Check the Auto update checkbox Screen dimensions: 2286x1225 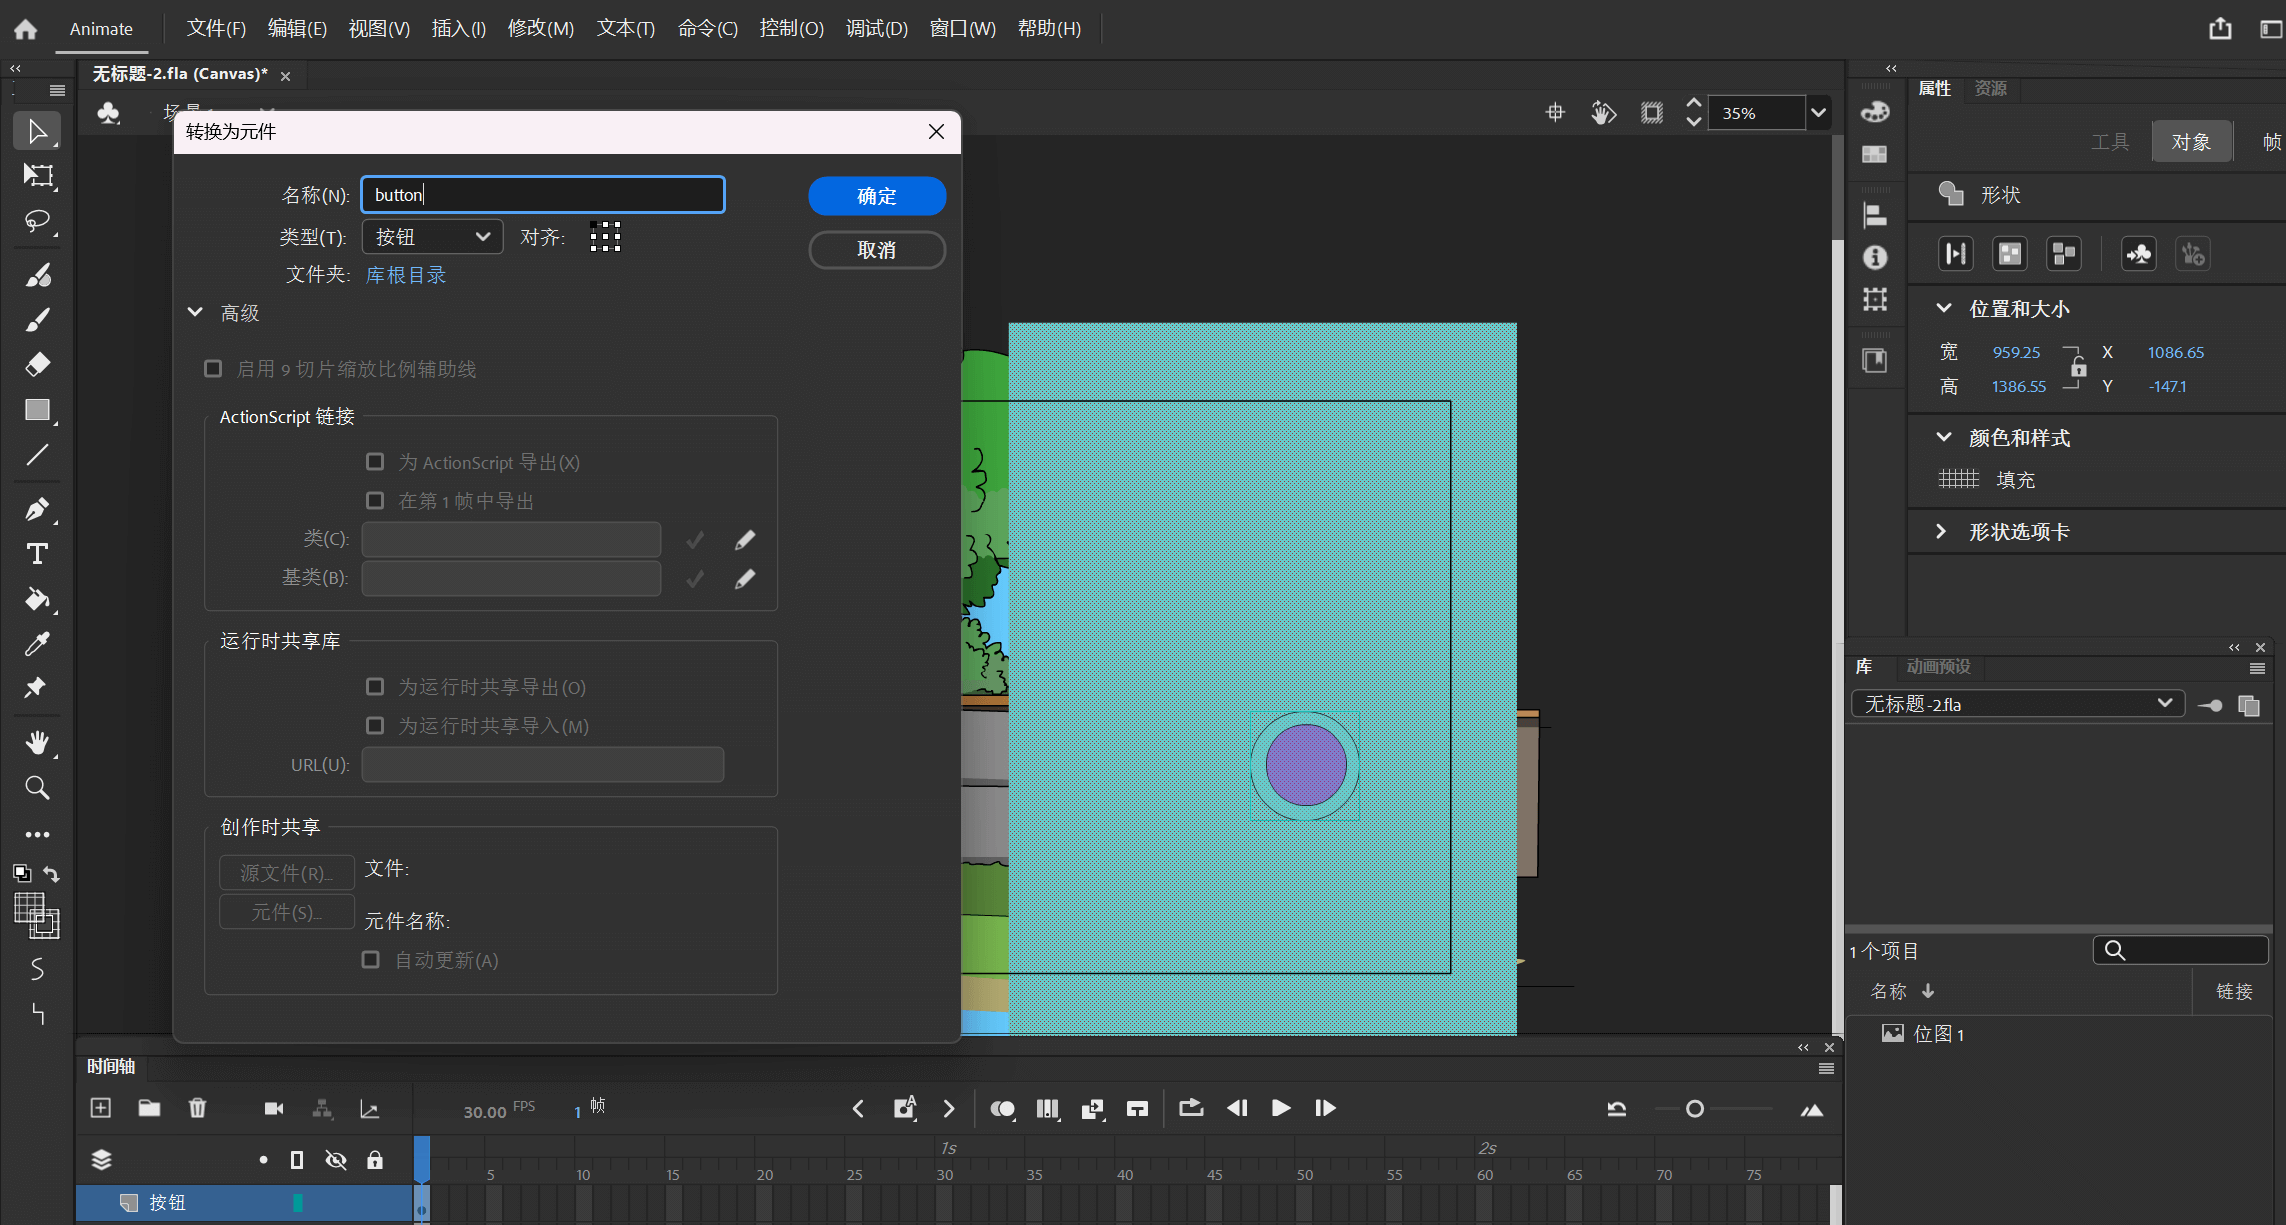tap(371, 960)
